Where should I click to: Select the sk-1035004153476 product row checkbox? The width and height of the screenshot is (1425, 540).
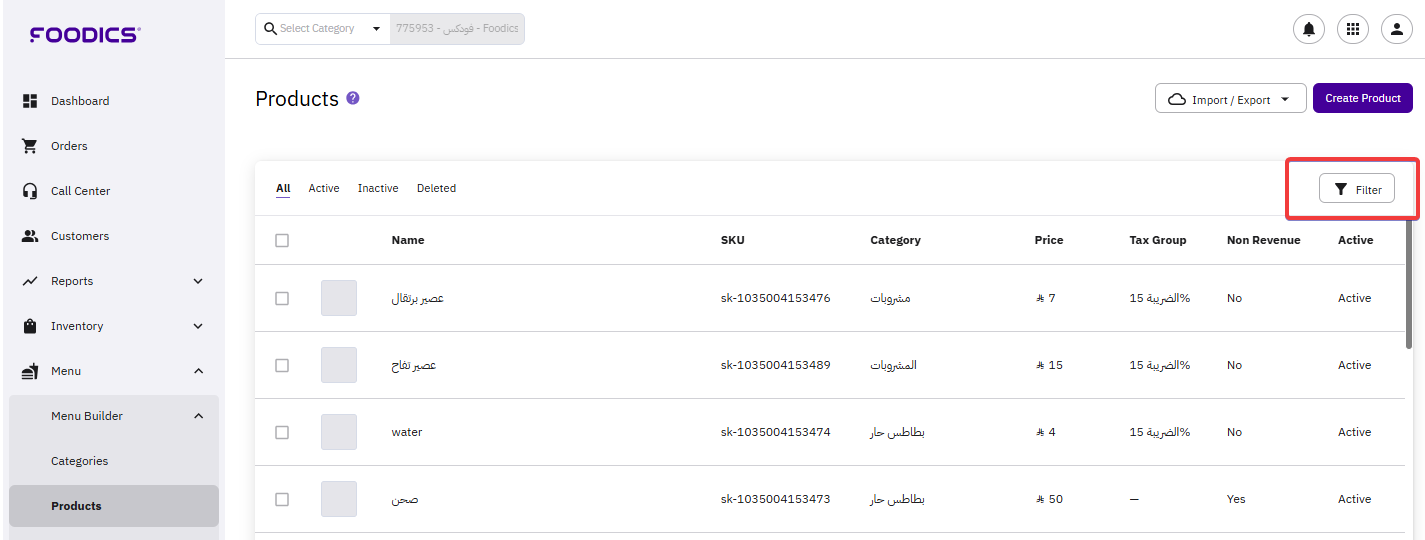pyautogui.click(x=282, y=298)
